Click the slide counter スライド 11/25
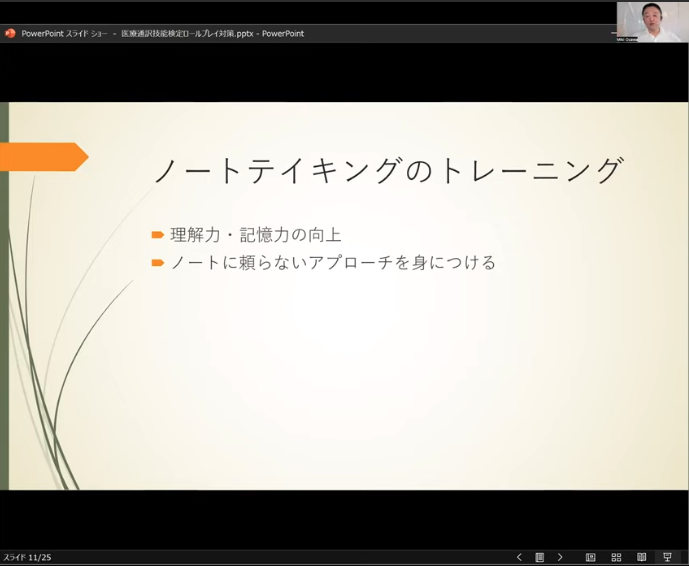This screenshot has width=689, height=566. 27,558
